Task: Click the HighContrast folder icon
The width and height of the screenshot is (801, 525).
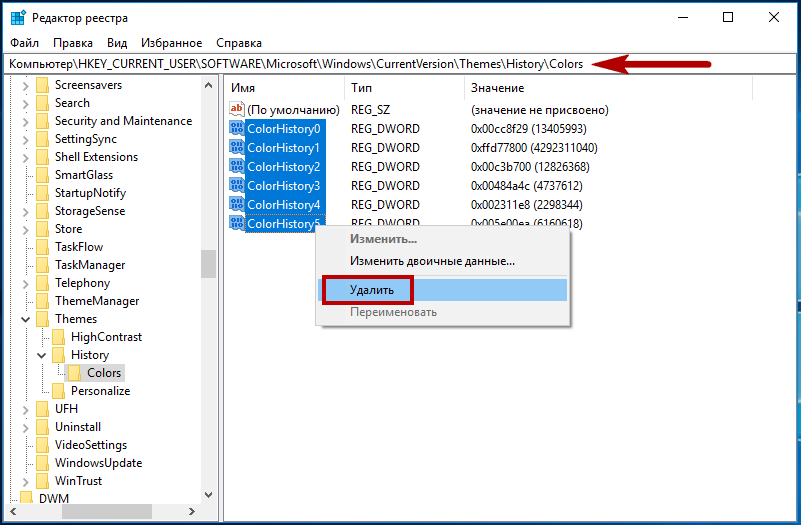Action: coord(59,337)
